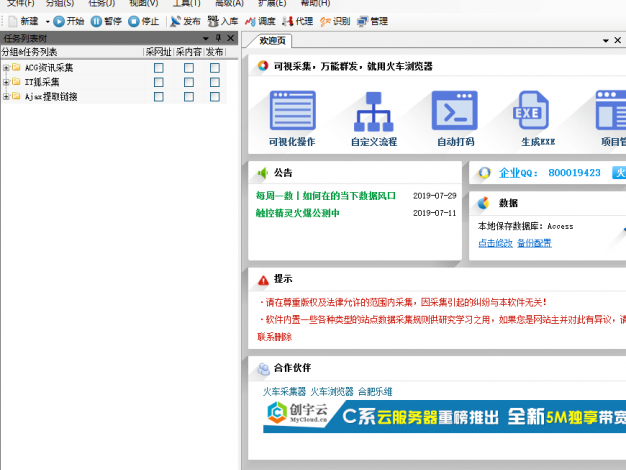Open the 火车采集器 partner link
The width and height of the screenshot is (626, 470).
click(x=284, y=392)
